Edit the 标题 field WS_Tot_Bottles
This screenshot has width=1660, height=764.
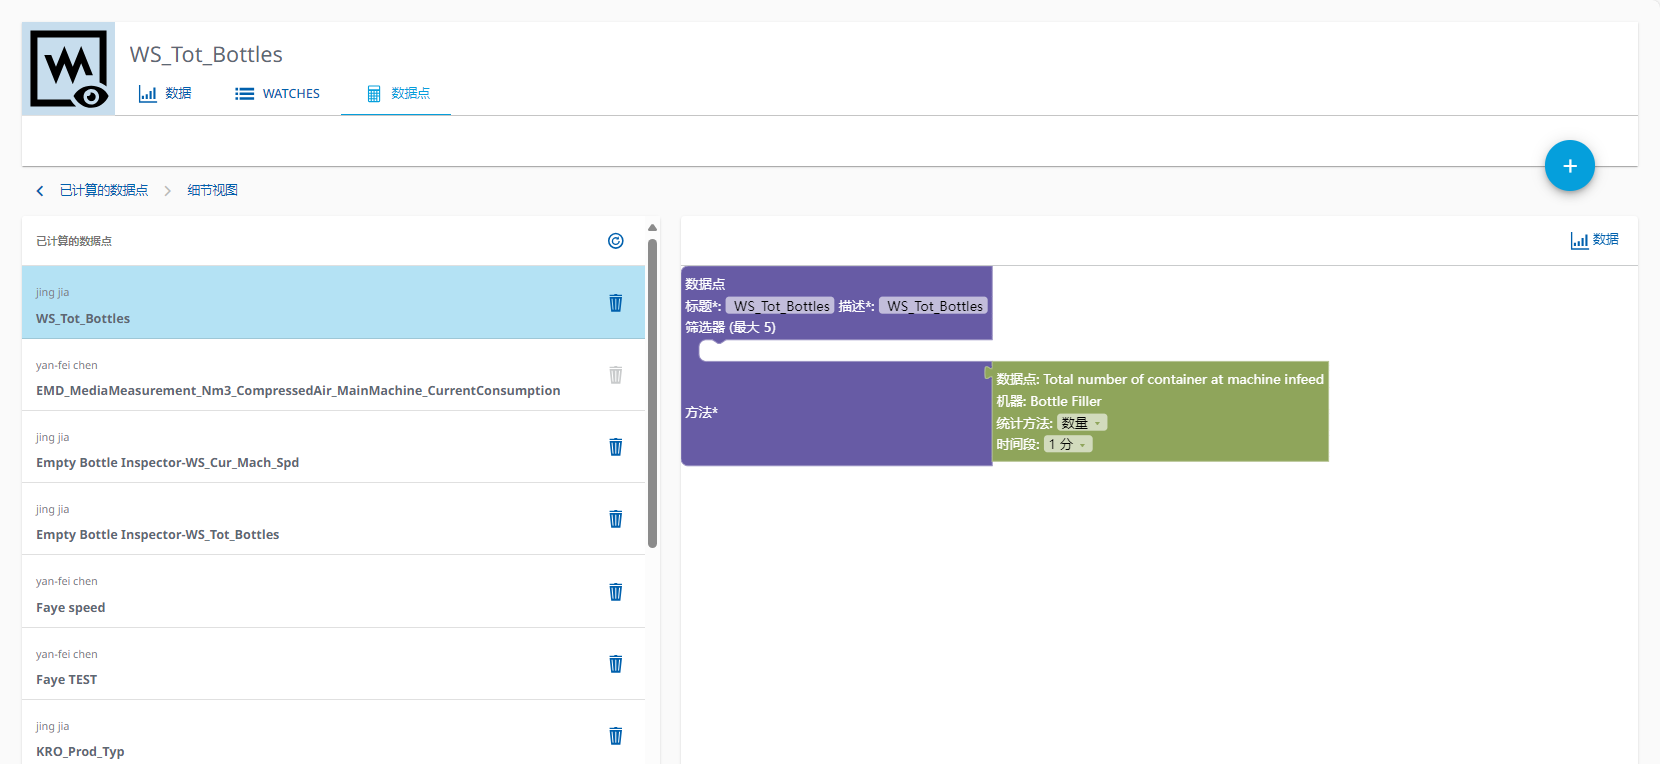pos(781,306)
